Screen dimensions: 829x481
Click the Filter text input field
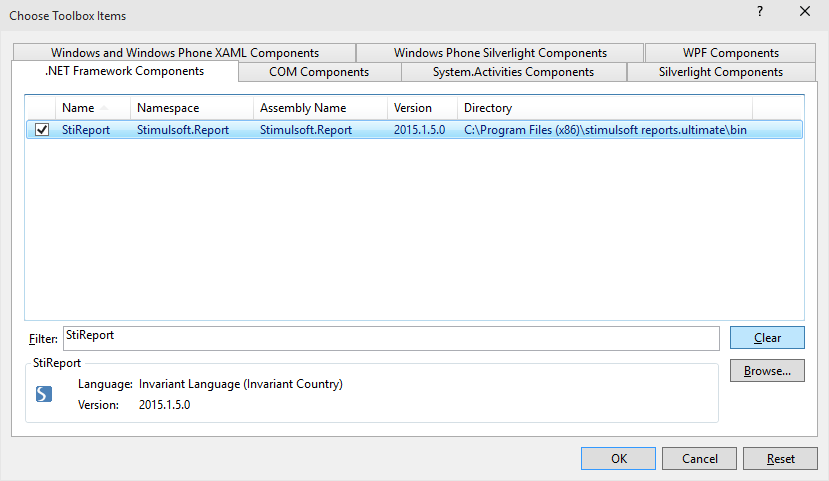(390, 338)
